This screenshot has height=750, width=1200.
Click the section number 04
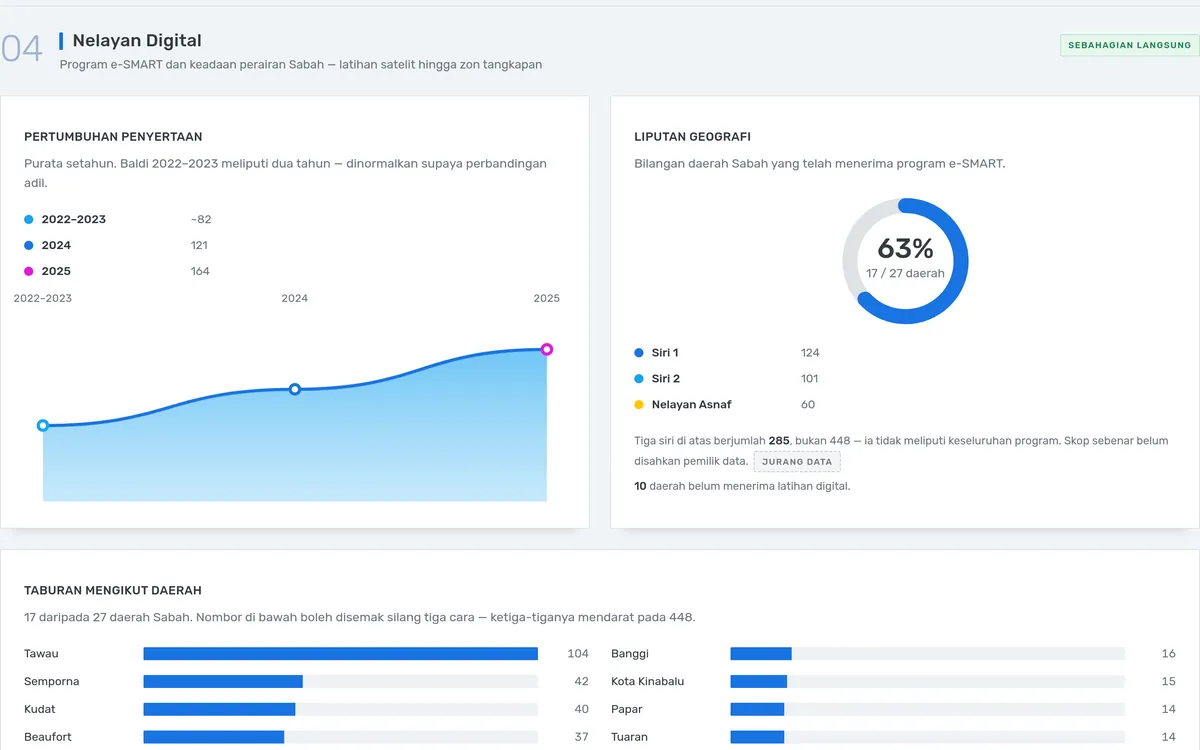[21, 48]
